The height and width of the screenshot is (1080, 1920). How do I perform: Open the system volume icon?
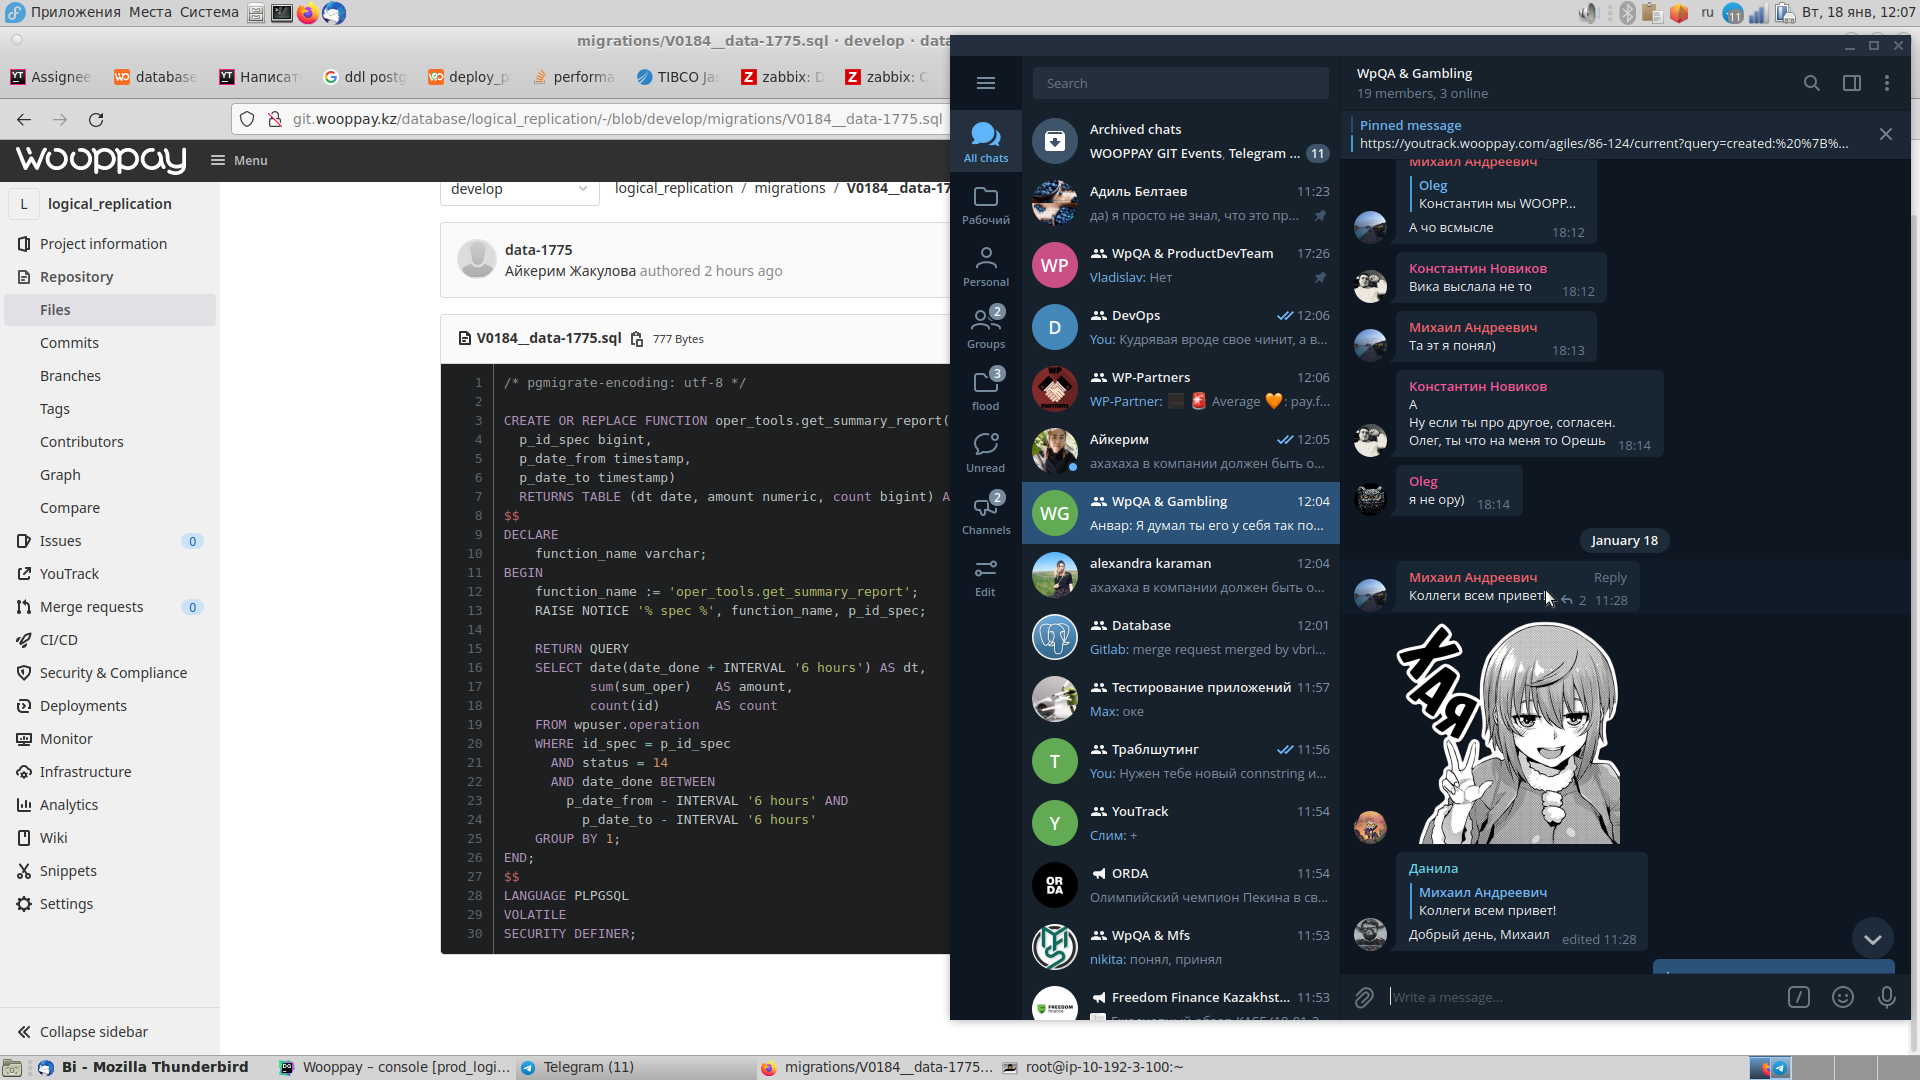(1588, 13)
